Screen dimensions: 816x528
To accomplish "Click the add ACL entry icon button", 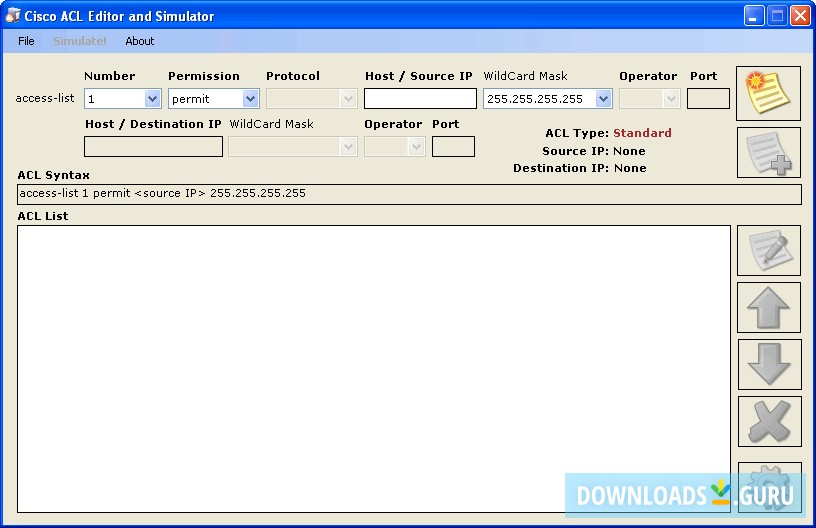I will point(769,152).
